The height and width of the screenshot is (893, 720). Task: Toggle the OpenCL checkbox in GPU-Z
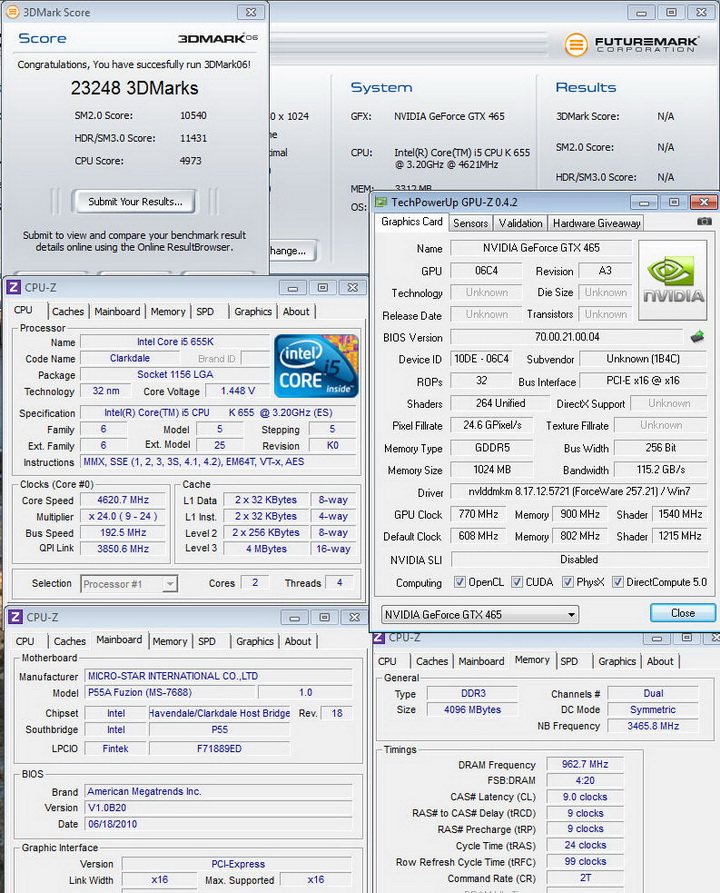[x=459, y=581]
